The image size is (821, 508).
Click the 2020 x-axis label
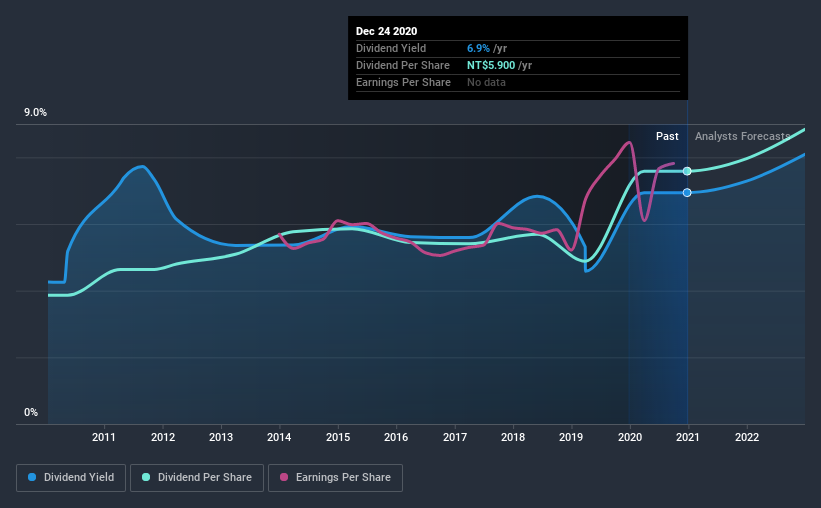[630, 437]
